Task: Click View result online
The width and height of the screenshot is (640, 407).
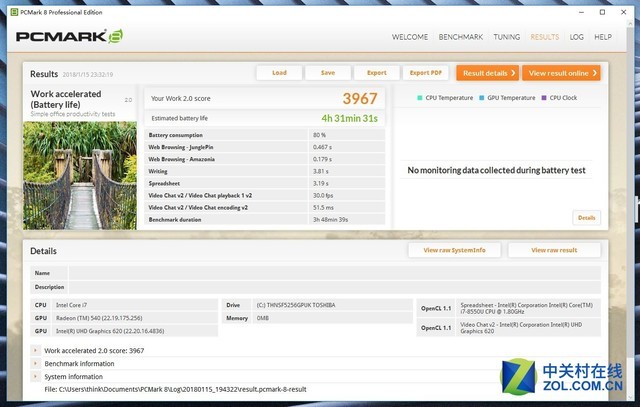Action: coord(561,73)
